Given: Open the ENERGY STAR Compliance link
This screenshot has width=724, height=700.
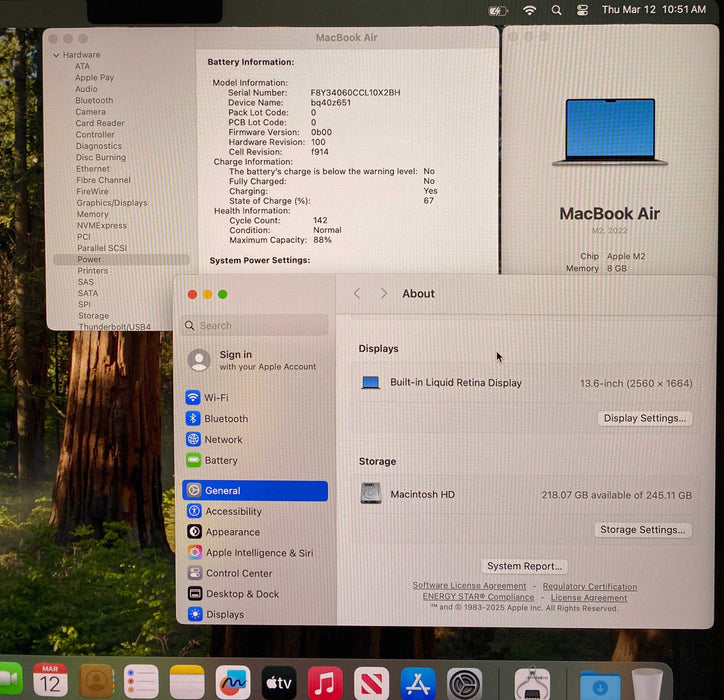Looking at the screenshot, I should 478,597.
